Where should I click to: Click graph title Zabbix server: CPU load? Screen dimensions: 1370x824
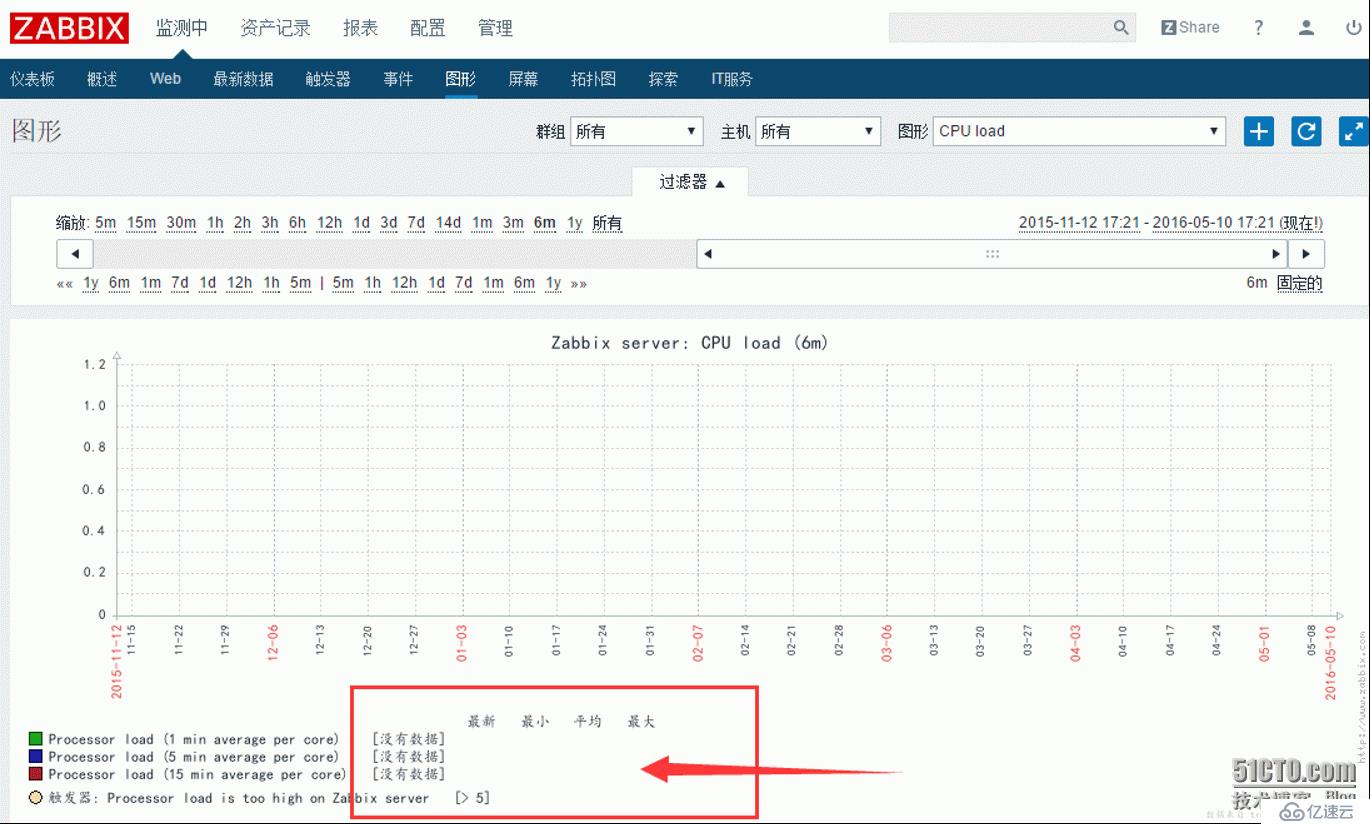tap(690, 343)
